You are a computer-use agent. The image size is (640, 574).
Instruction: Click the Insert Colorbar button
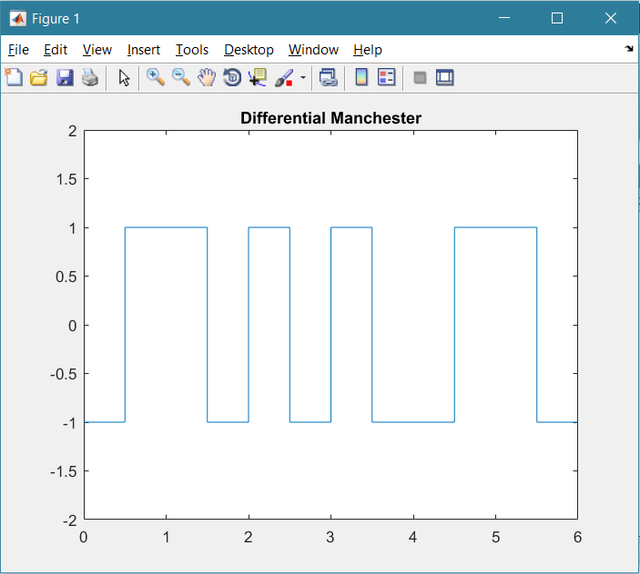361,77
